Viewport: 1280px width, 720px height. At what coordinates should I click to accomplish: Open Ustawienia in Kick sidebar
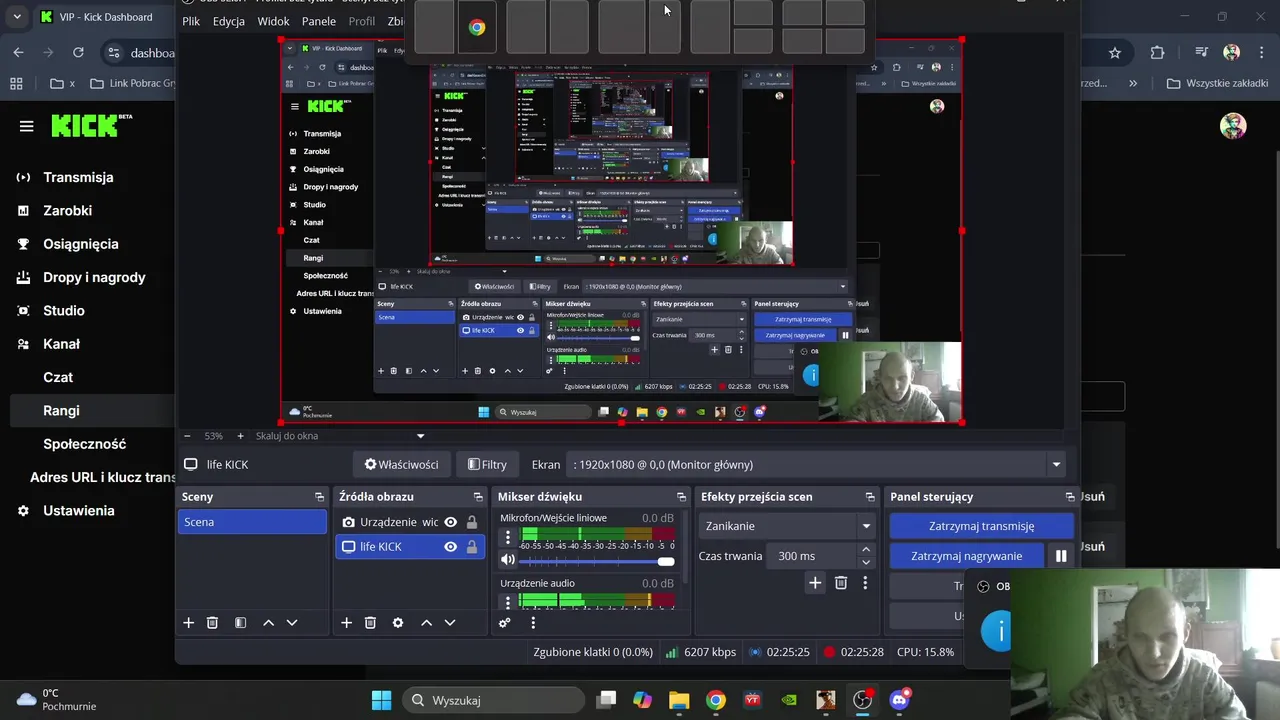coord(78,511)
